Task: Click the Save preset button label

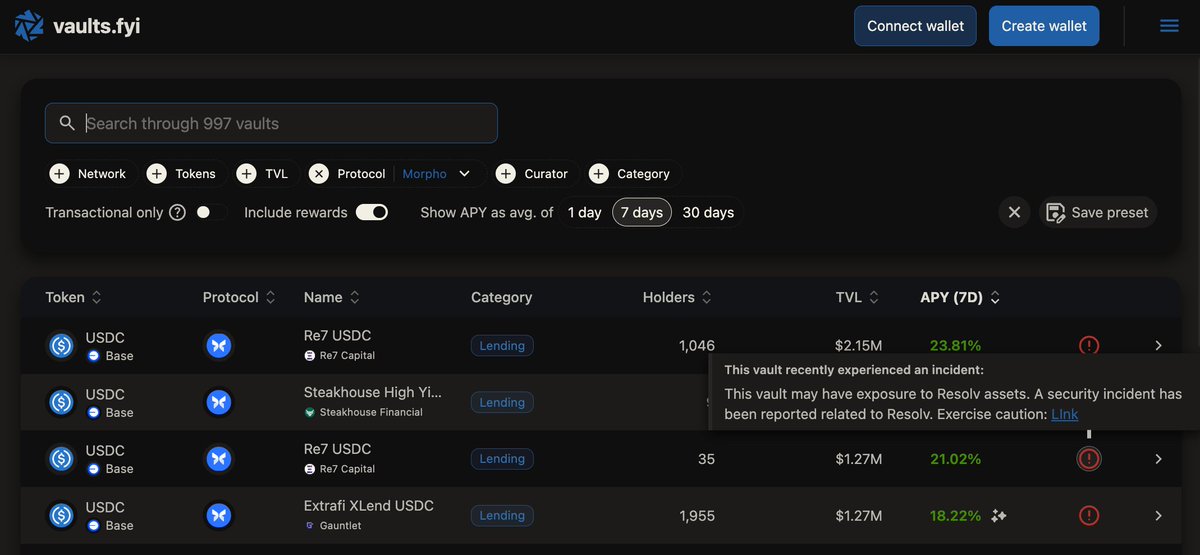Action: [1109, 212]
